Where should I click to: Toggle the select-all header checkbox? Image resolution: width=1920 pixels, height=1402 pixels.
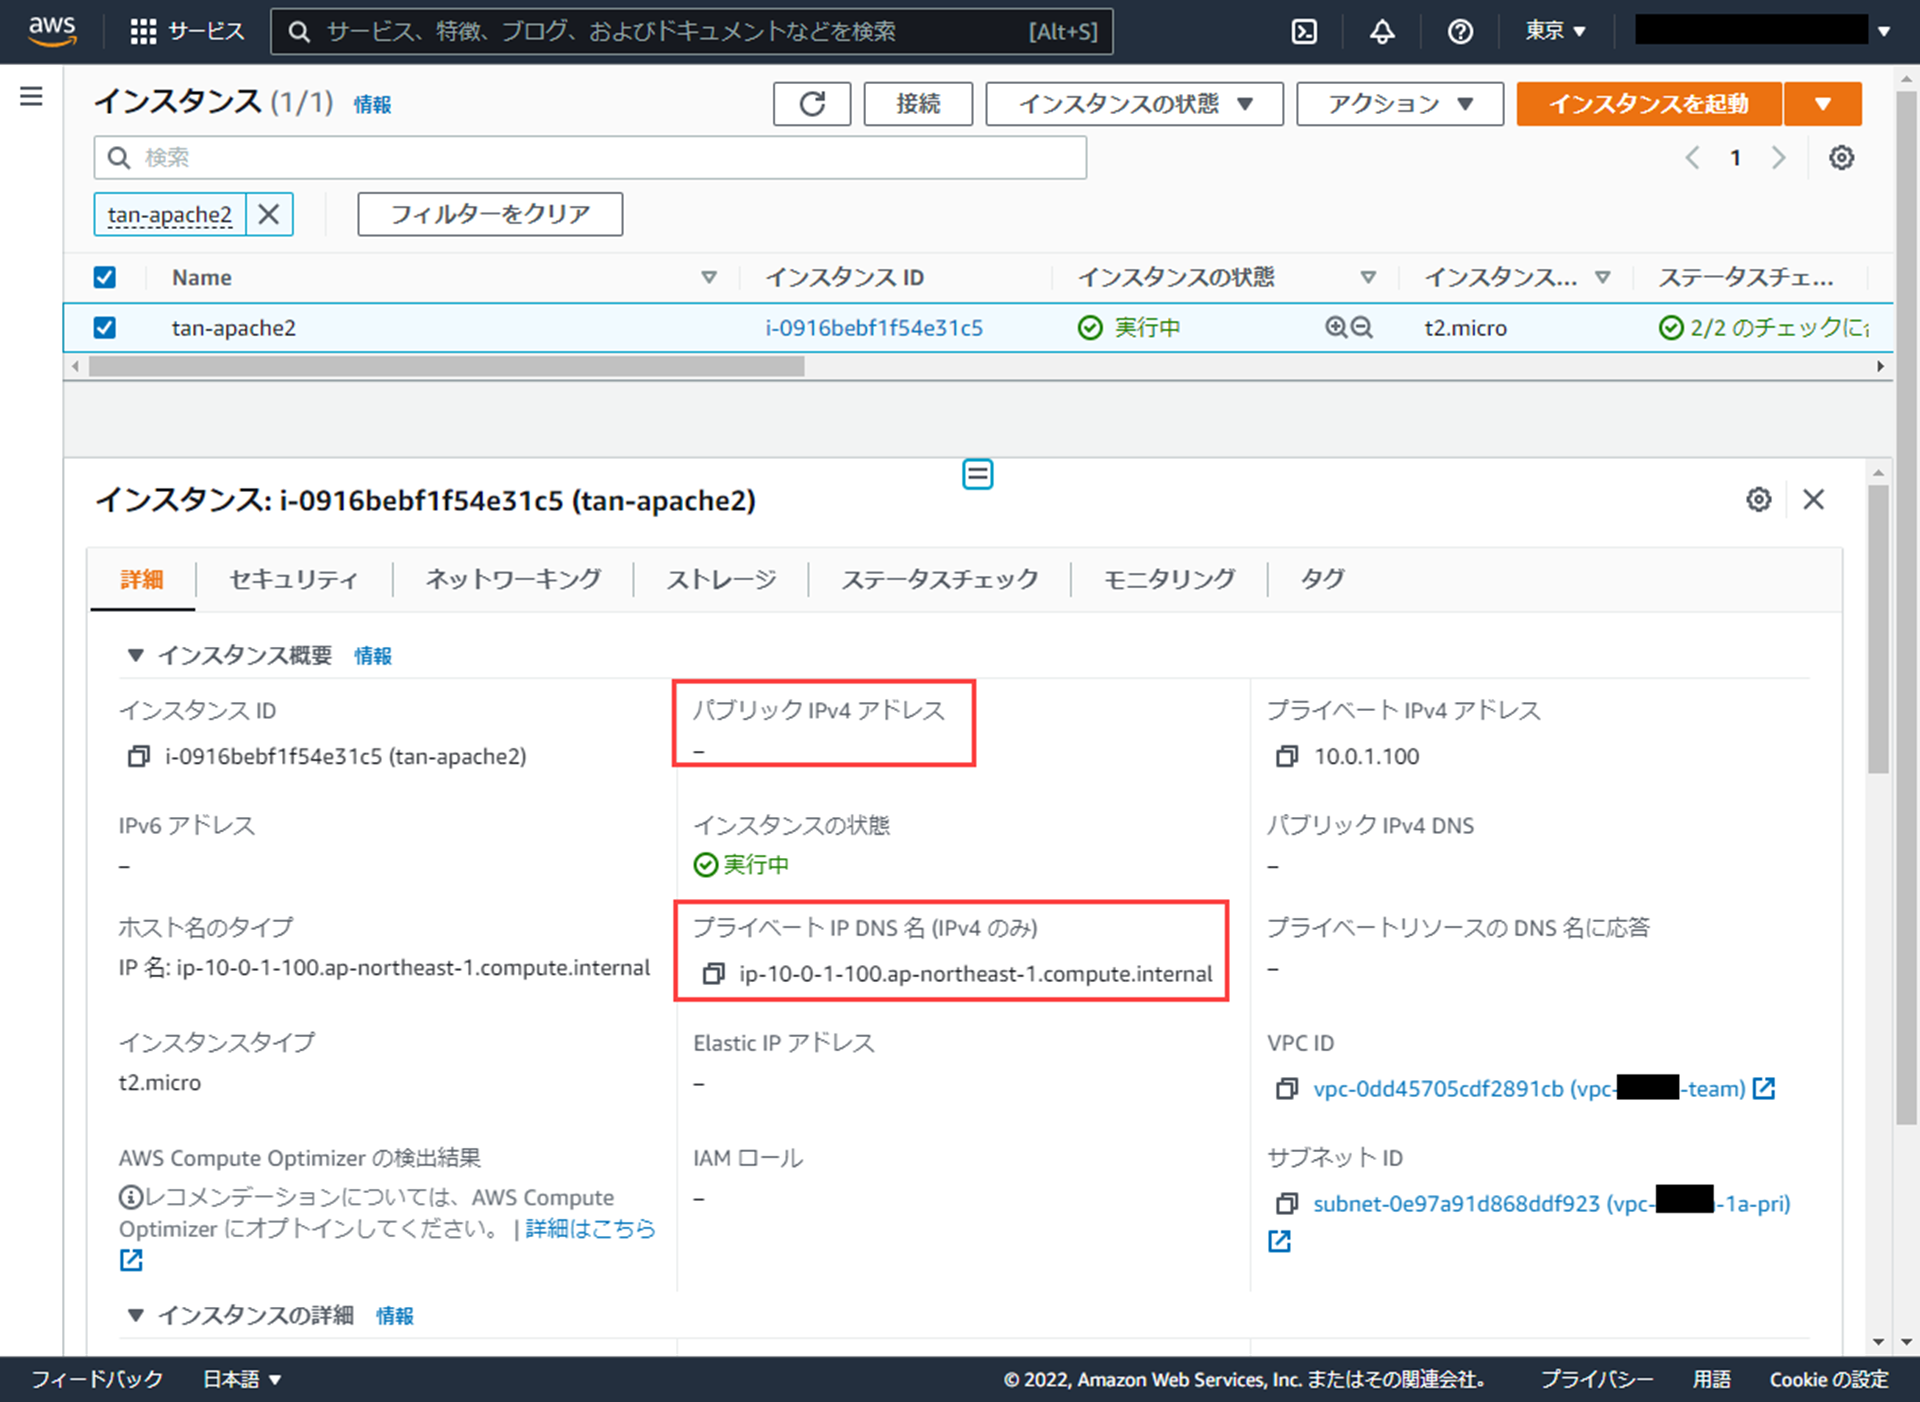point(104,278)
